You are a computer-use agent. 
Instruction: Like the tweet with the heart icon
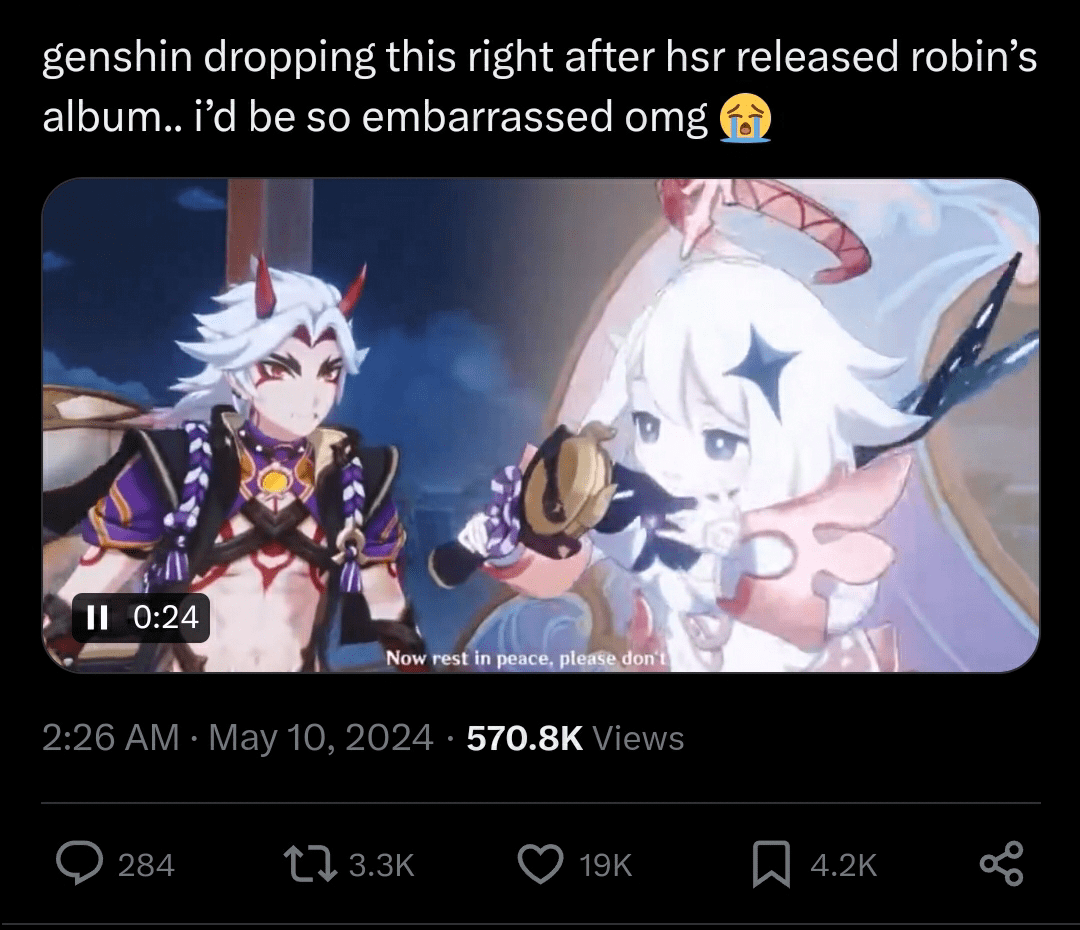click(541, 864)
